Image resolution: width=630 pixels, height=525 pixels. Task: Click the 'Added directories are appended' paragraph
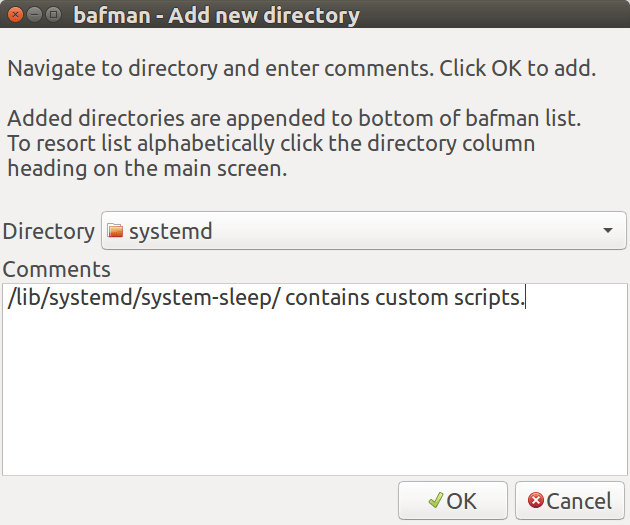(294, 143)
